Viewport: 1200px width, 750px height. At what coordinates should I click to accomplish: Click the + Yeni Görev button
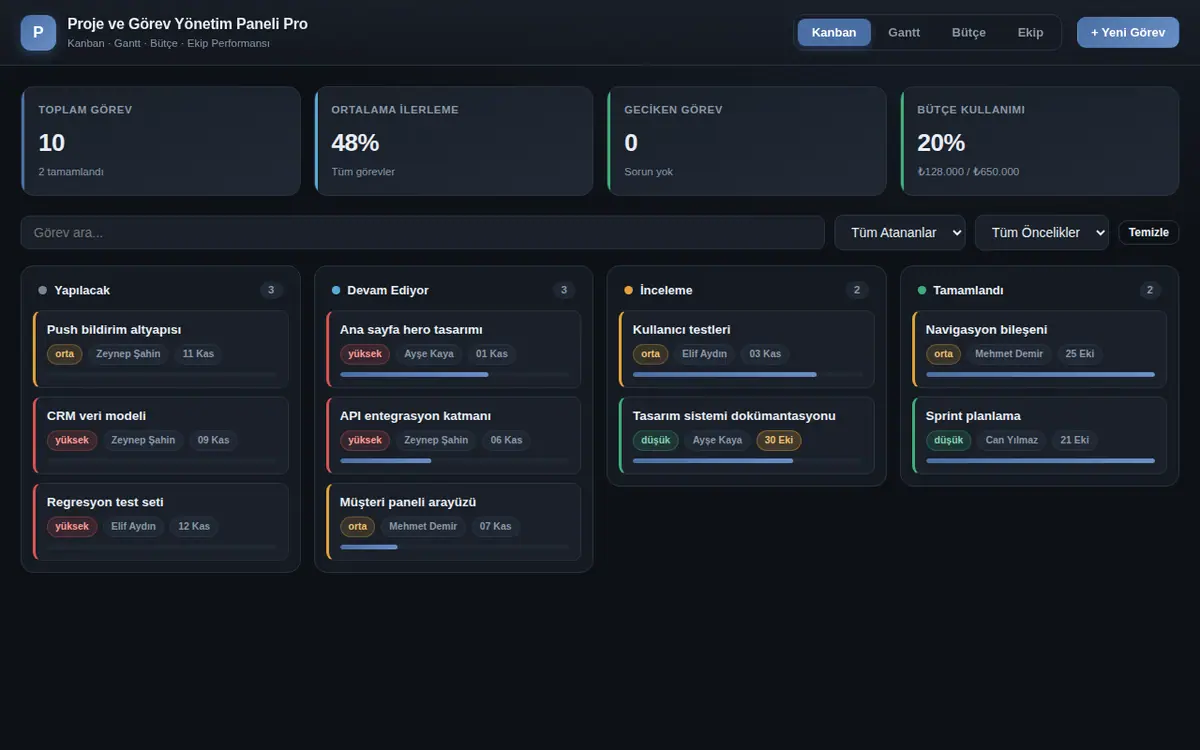(1128, 33)
